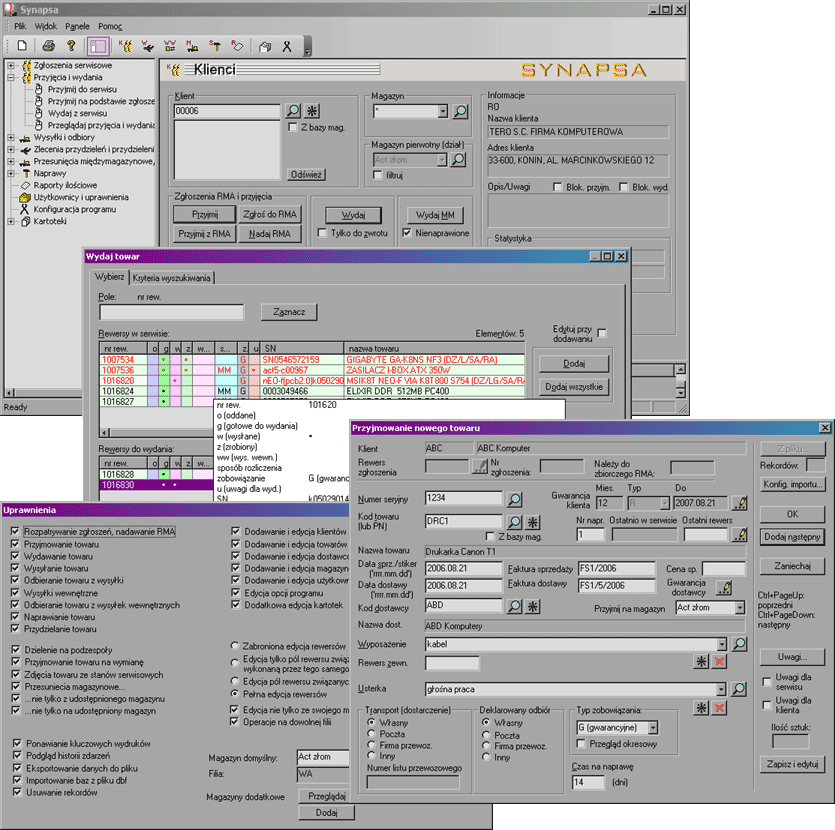Click the yellow question mark help icon
This screenshot has width=835, height=830.
coord(71,46)
